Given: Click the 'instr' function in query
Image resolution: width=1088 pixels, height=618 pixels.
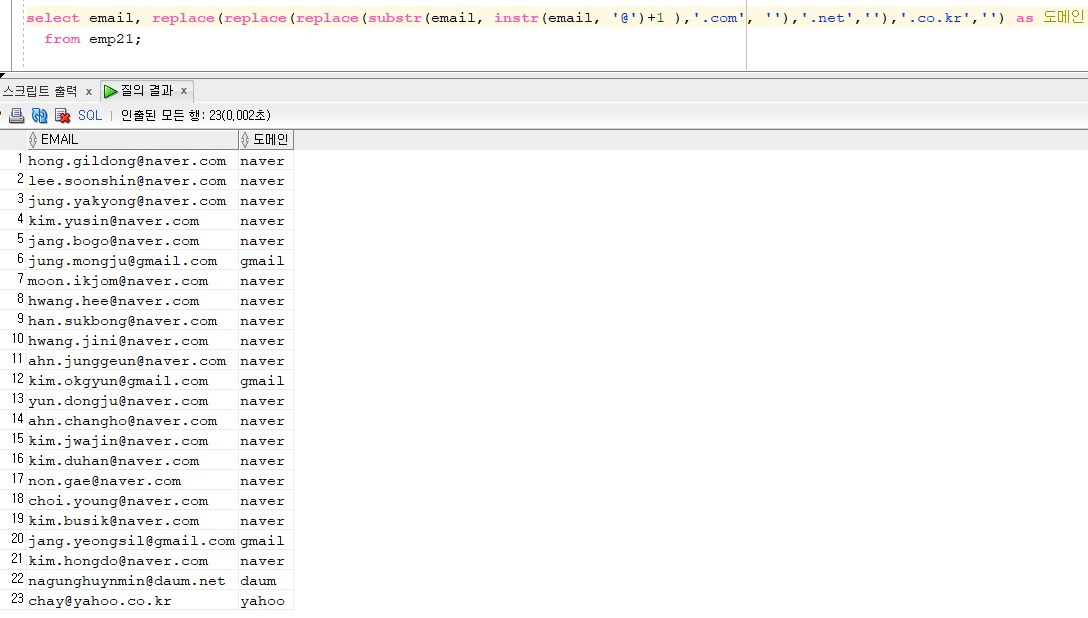Looking at the screenshot, I should point(516,18).
